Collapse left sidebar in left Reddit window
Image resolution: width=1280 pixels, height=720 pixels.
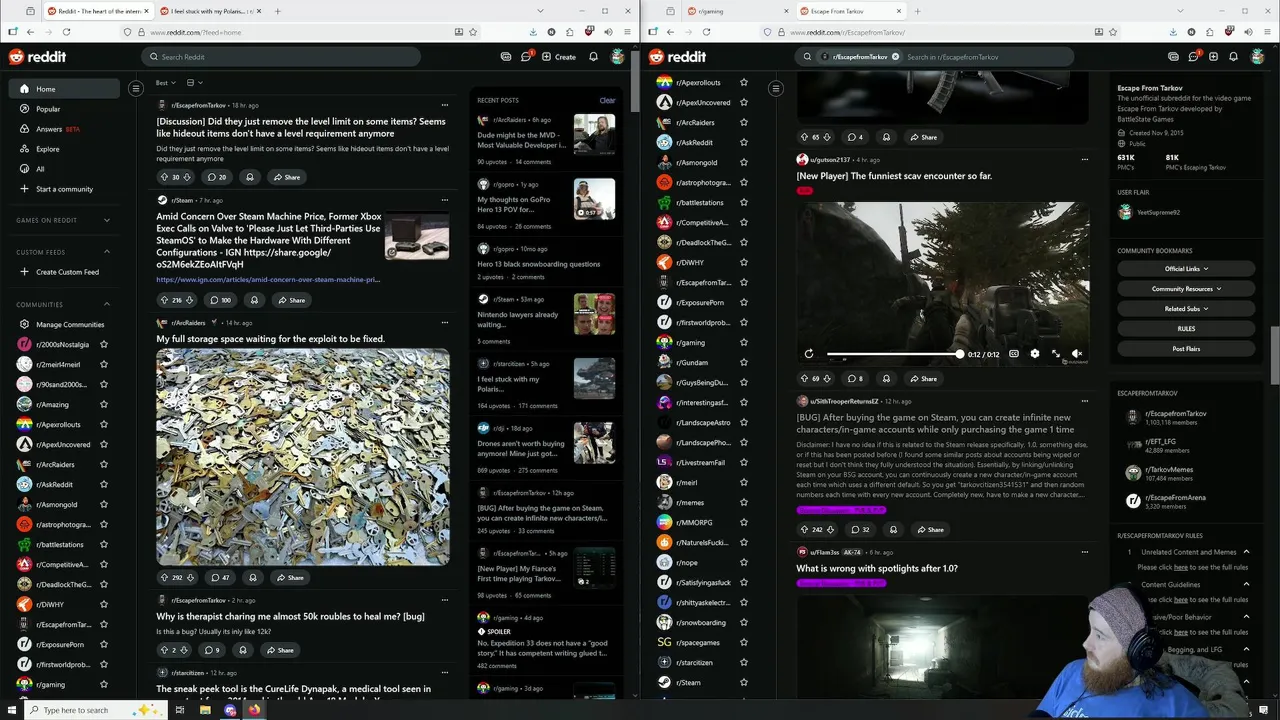click(136, 89)
